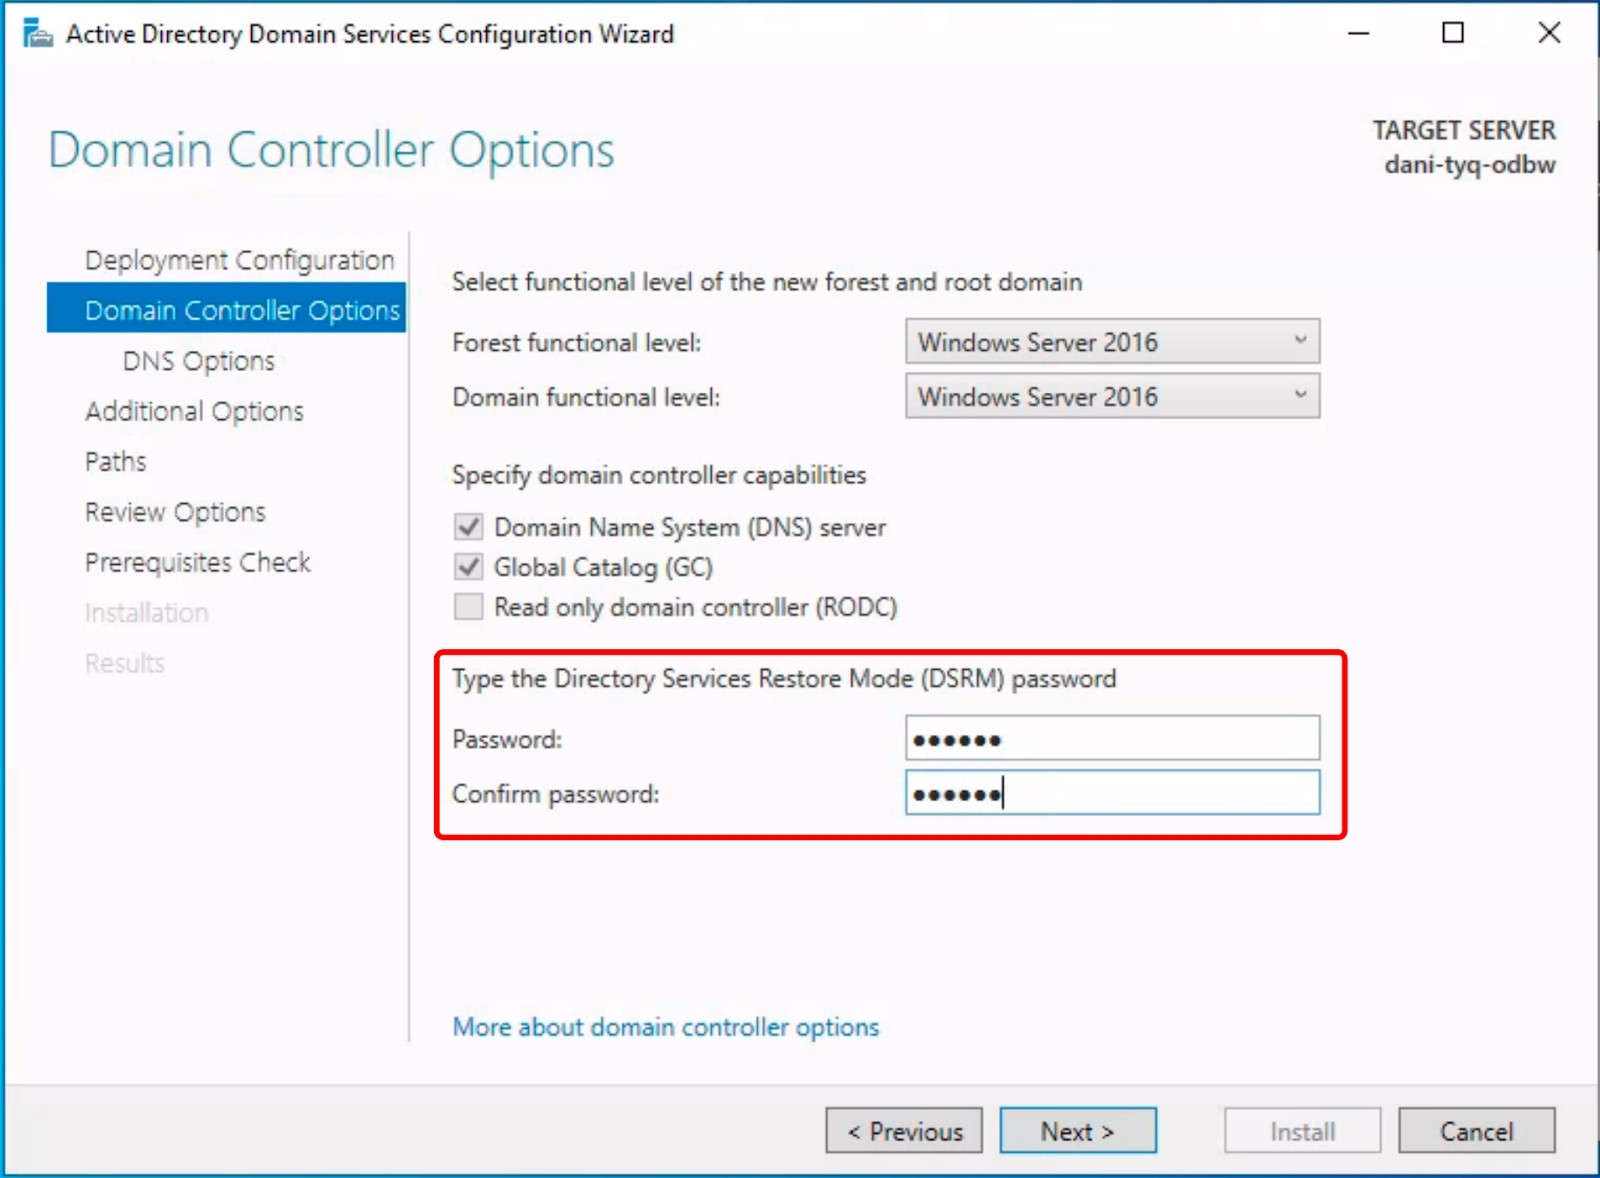Disable the Domain Name System (DNS) server checkbox
Screen dimensions: 1600x1178
click(467, 527)
